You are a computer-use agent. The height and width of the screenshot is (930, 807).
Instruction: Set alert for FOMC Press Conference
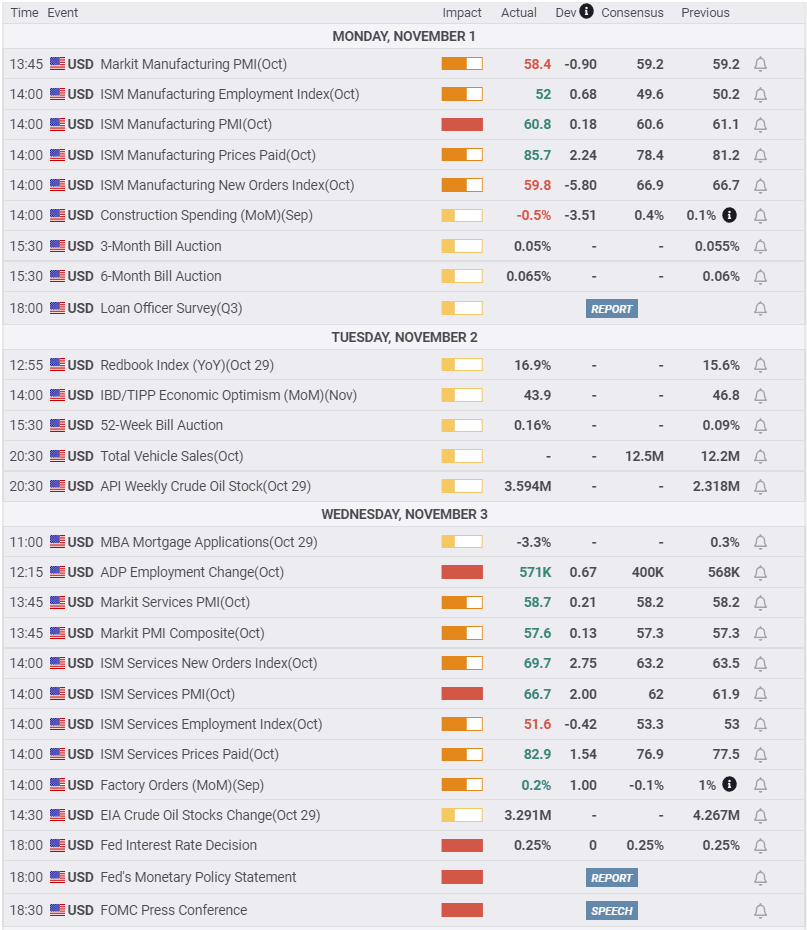point(760,910)
